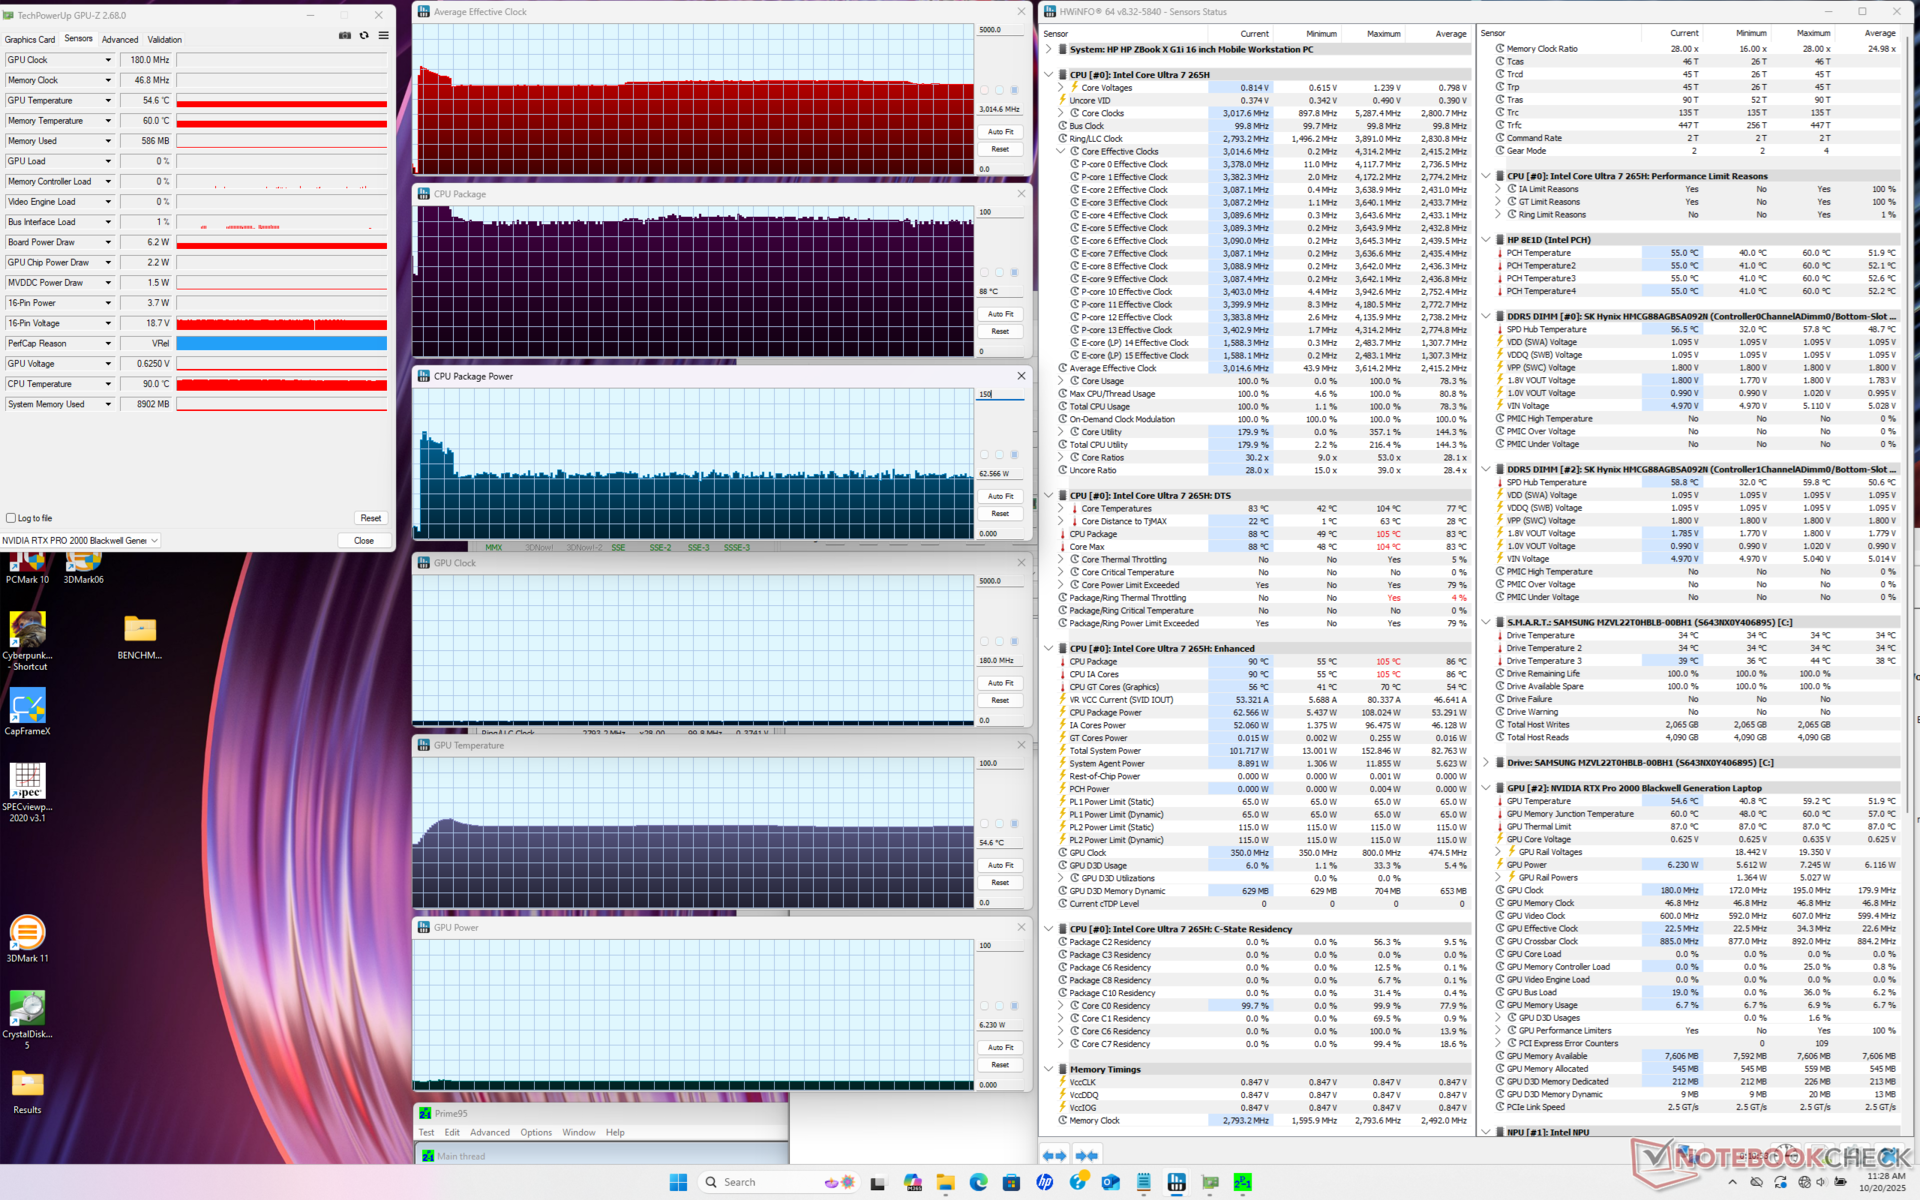Viewport: 1920px width, 1200px height.
Task: Collapse the CPU [#0] Intel Core Ultra 7 265H group
Action: click(x=1048, y=75)
